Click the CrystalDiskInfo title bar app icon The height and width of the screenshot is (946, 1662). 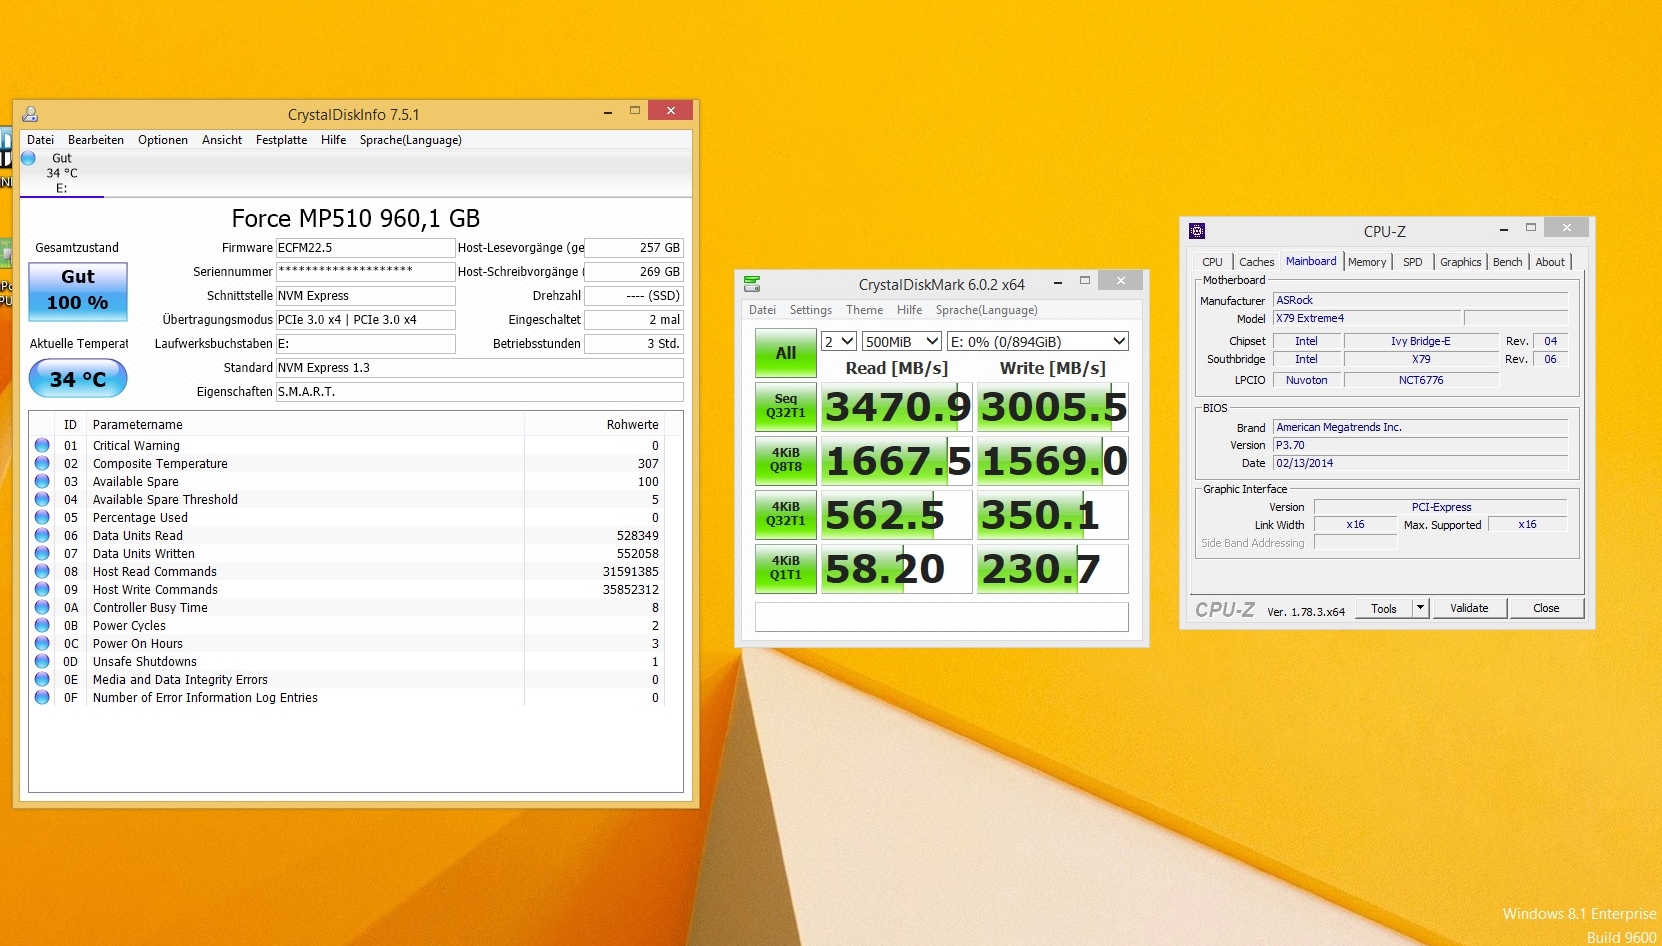click(x=30, y=114)
